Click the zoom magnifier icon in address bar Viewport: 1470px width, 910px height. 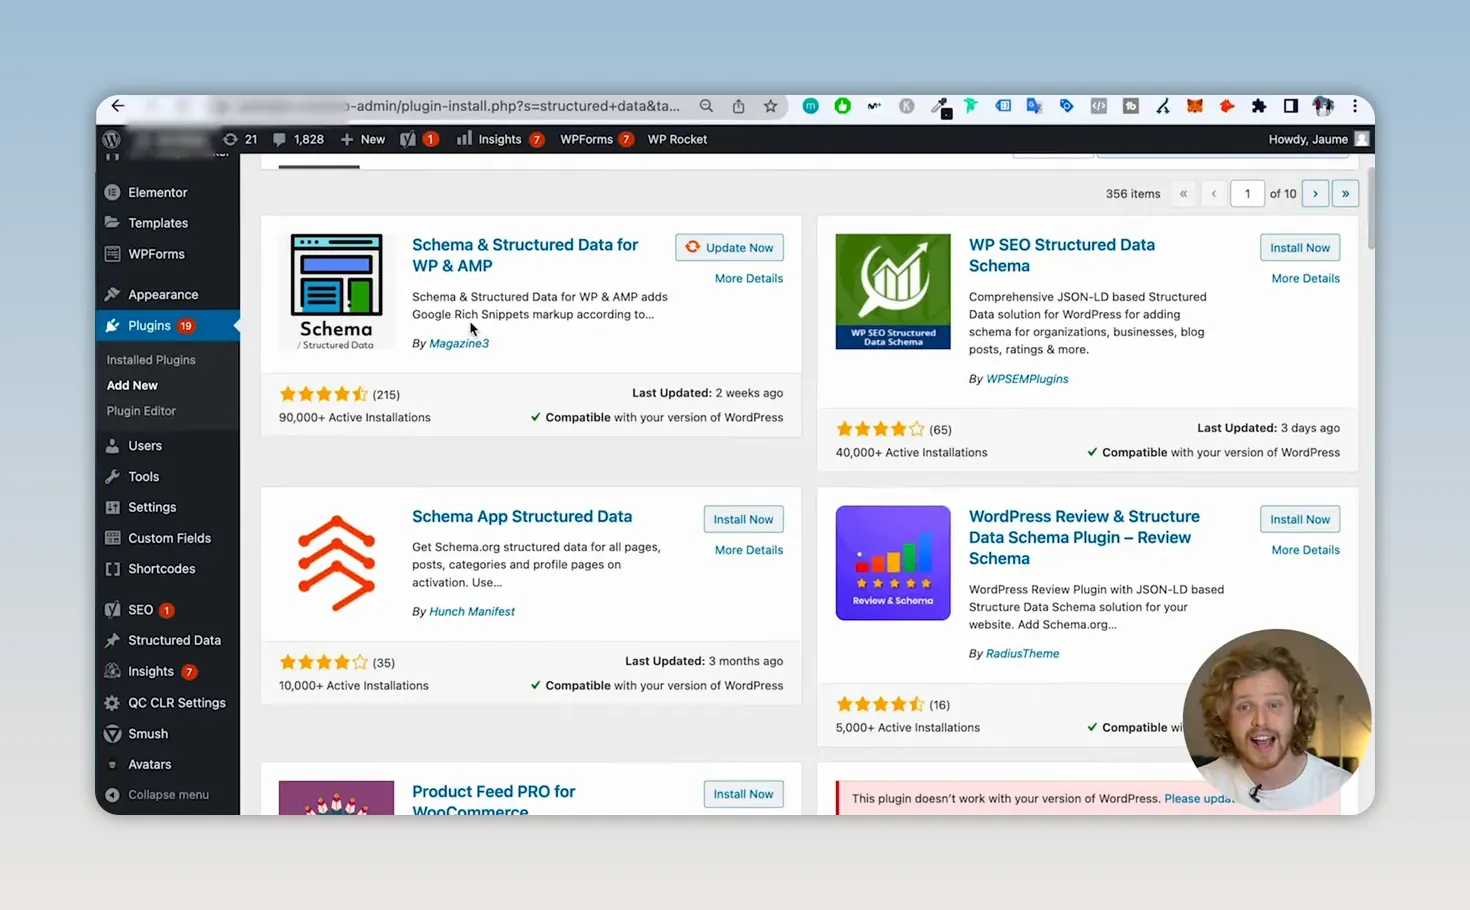click(706, 106)
